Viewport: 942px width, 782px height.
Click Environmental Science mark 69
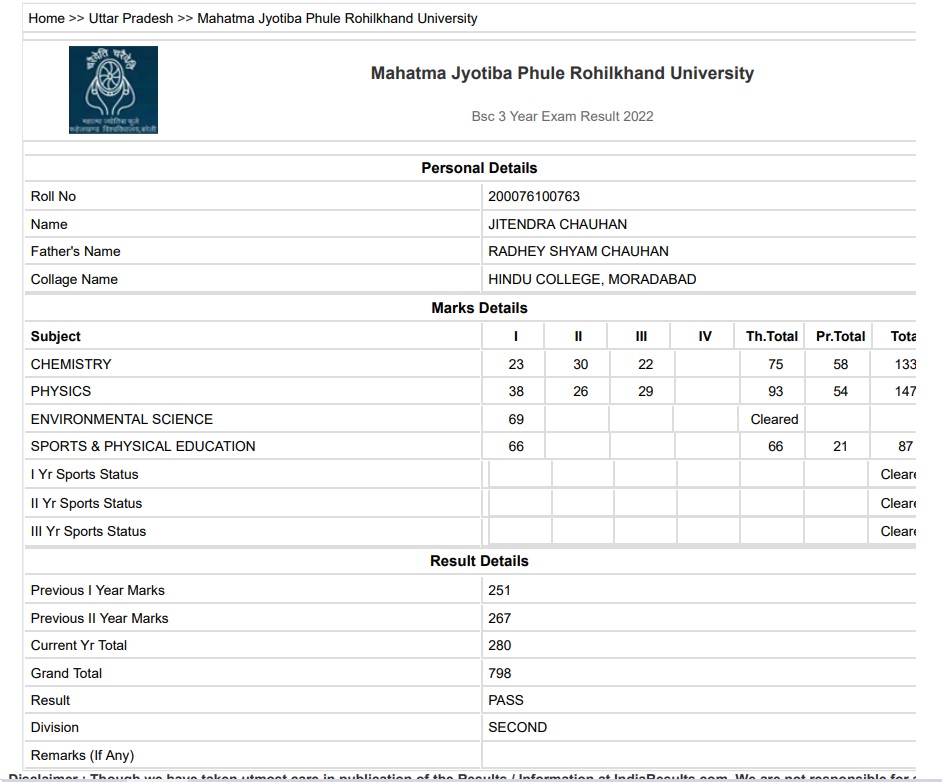point(516,419)
